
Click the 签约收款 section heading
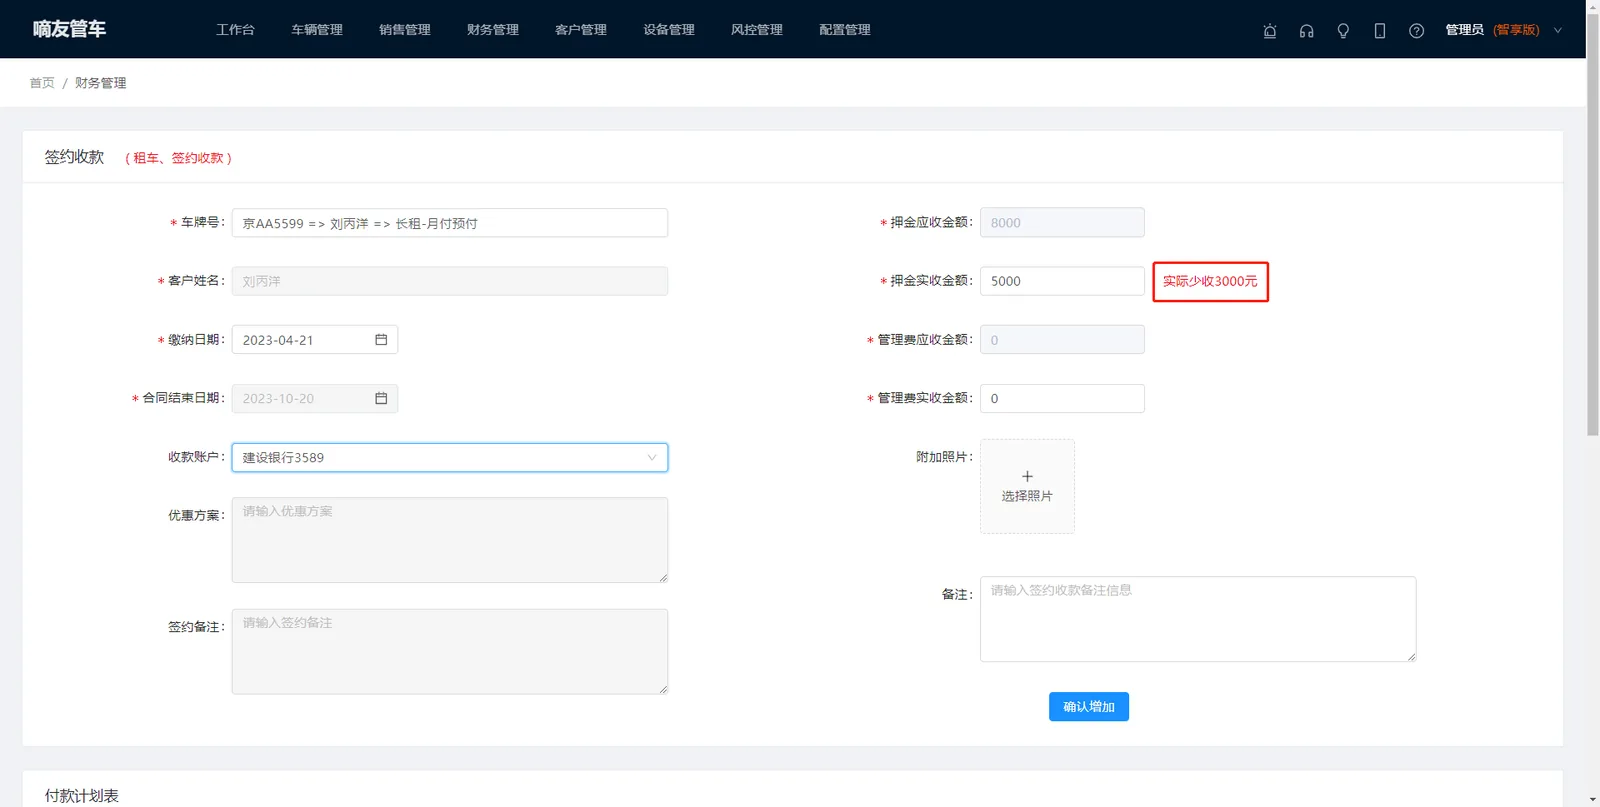(74, 157)
